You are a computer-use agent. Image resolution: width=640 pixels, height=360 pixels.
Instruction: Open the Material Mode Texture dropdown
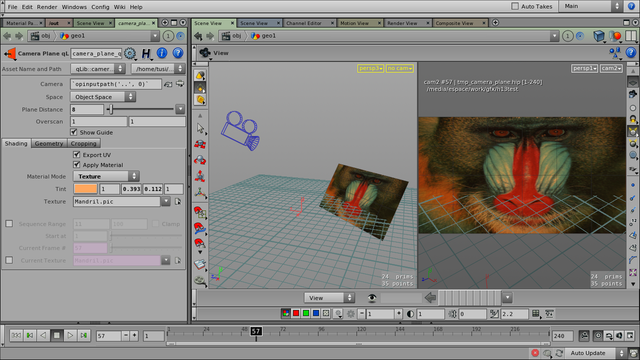(106, 176)
